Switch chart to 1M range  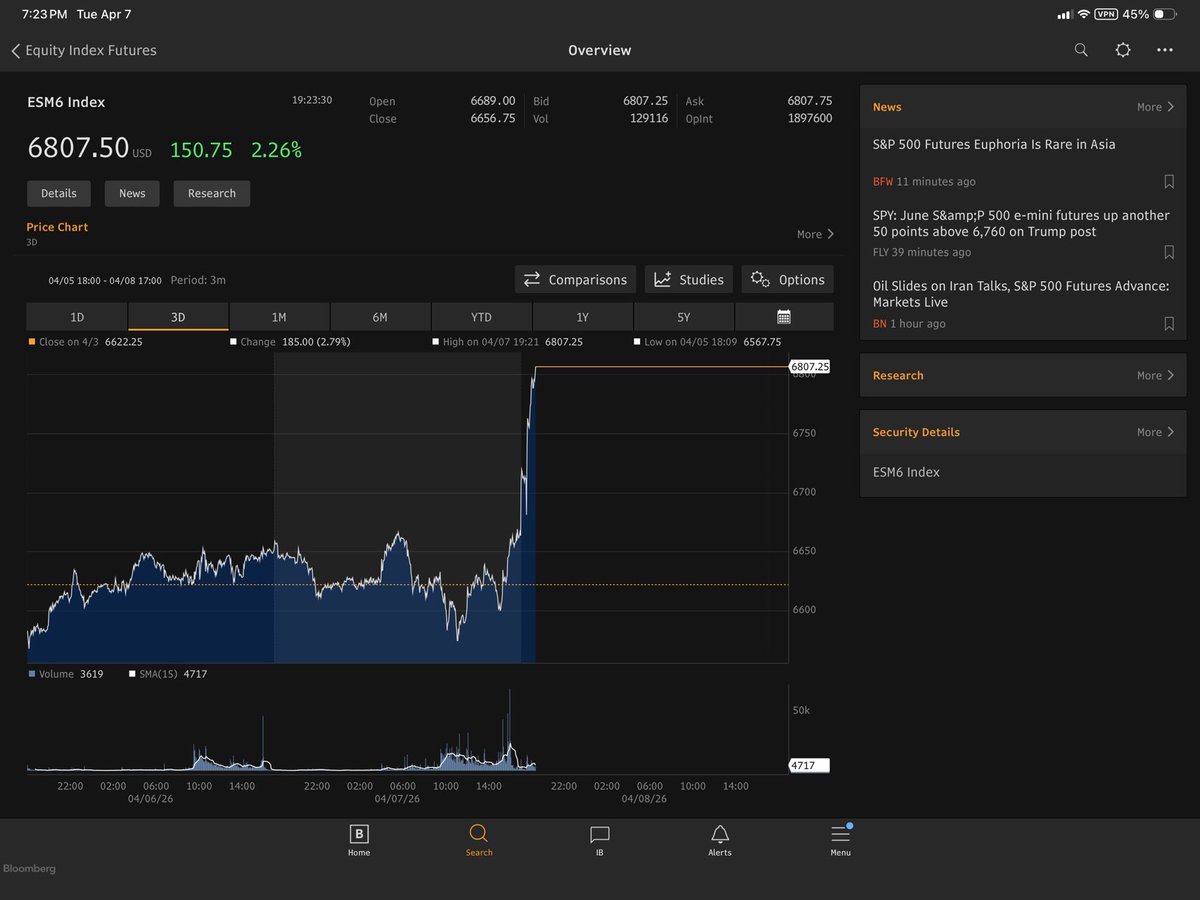tap(279, 317)
